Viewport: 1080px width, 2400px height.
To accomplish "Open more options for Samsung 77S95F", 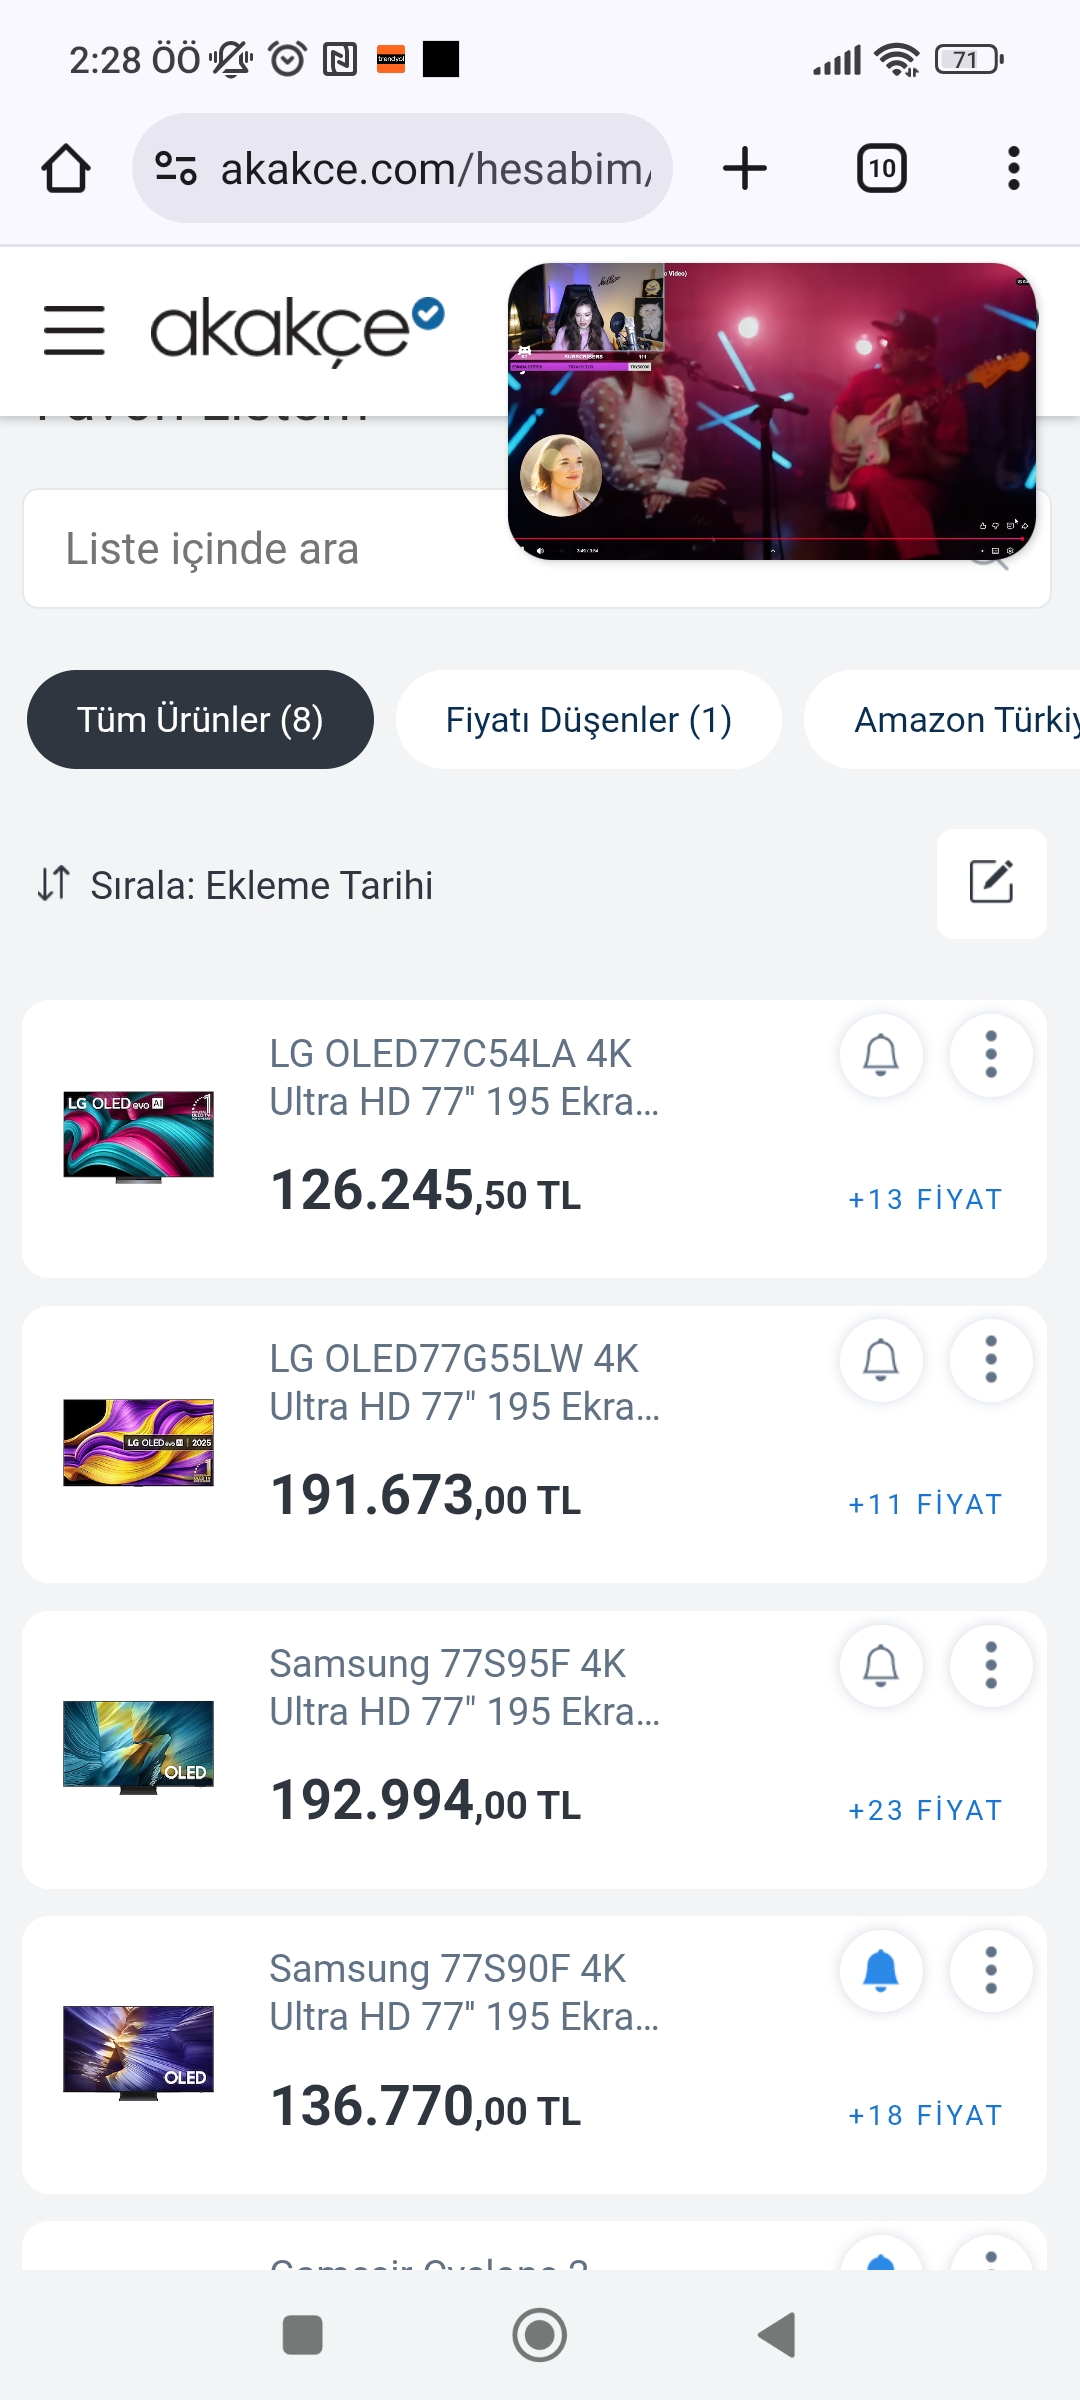I will point(991,1665).
